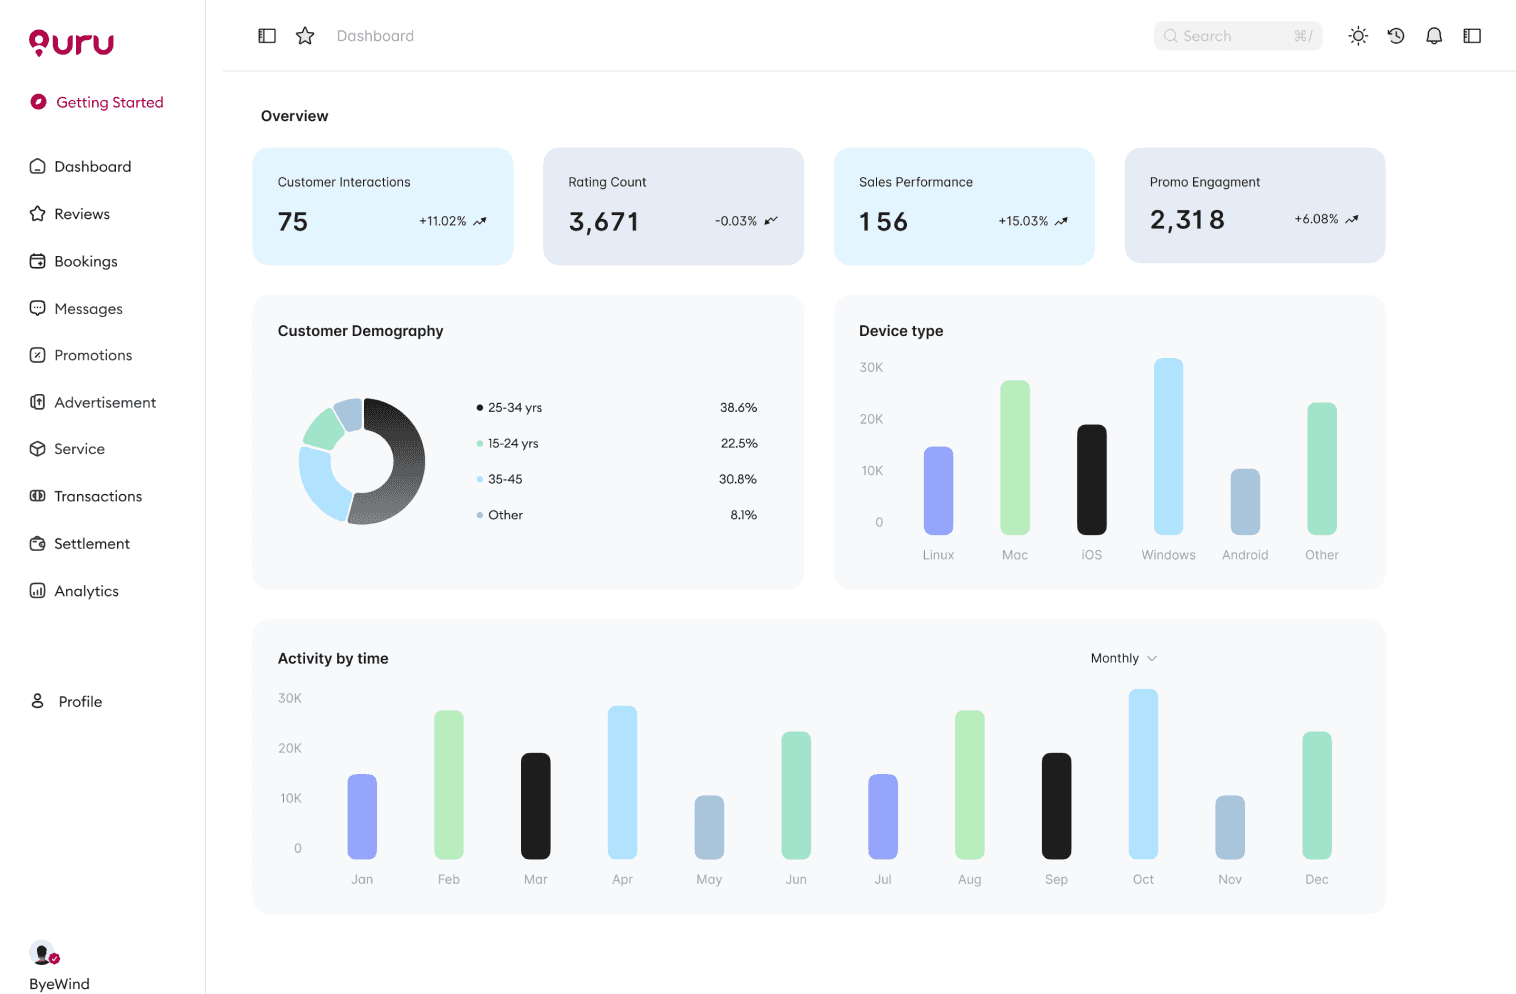Open Bookings in the sidebar
This screenshot has width=1516, height=994.
click(86, 261)
